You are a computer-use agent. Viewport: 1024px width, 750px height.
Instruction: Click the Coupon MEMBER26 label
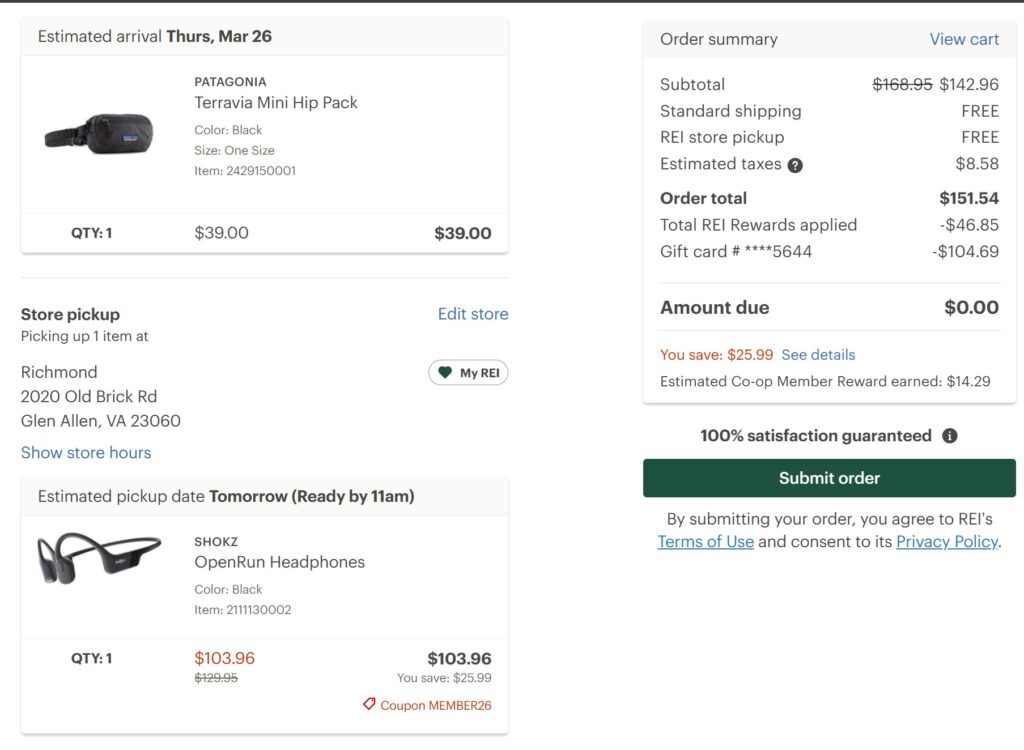point(436,705)
